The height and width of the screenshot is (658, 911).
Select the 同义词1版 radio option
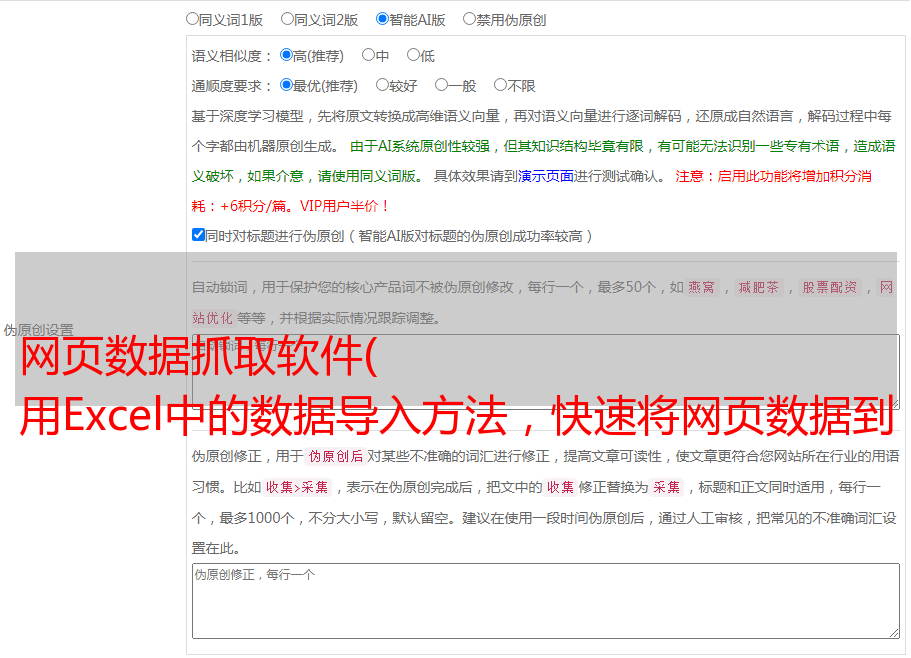pyautogui.click(x=193, y=18)
